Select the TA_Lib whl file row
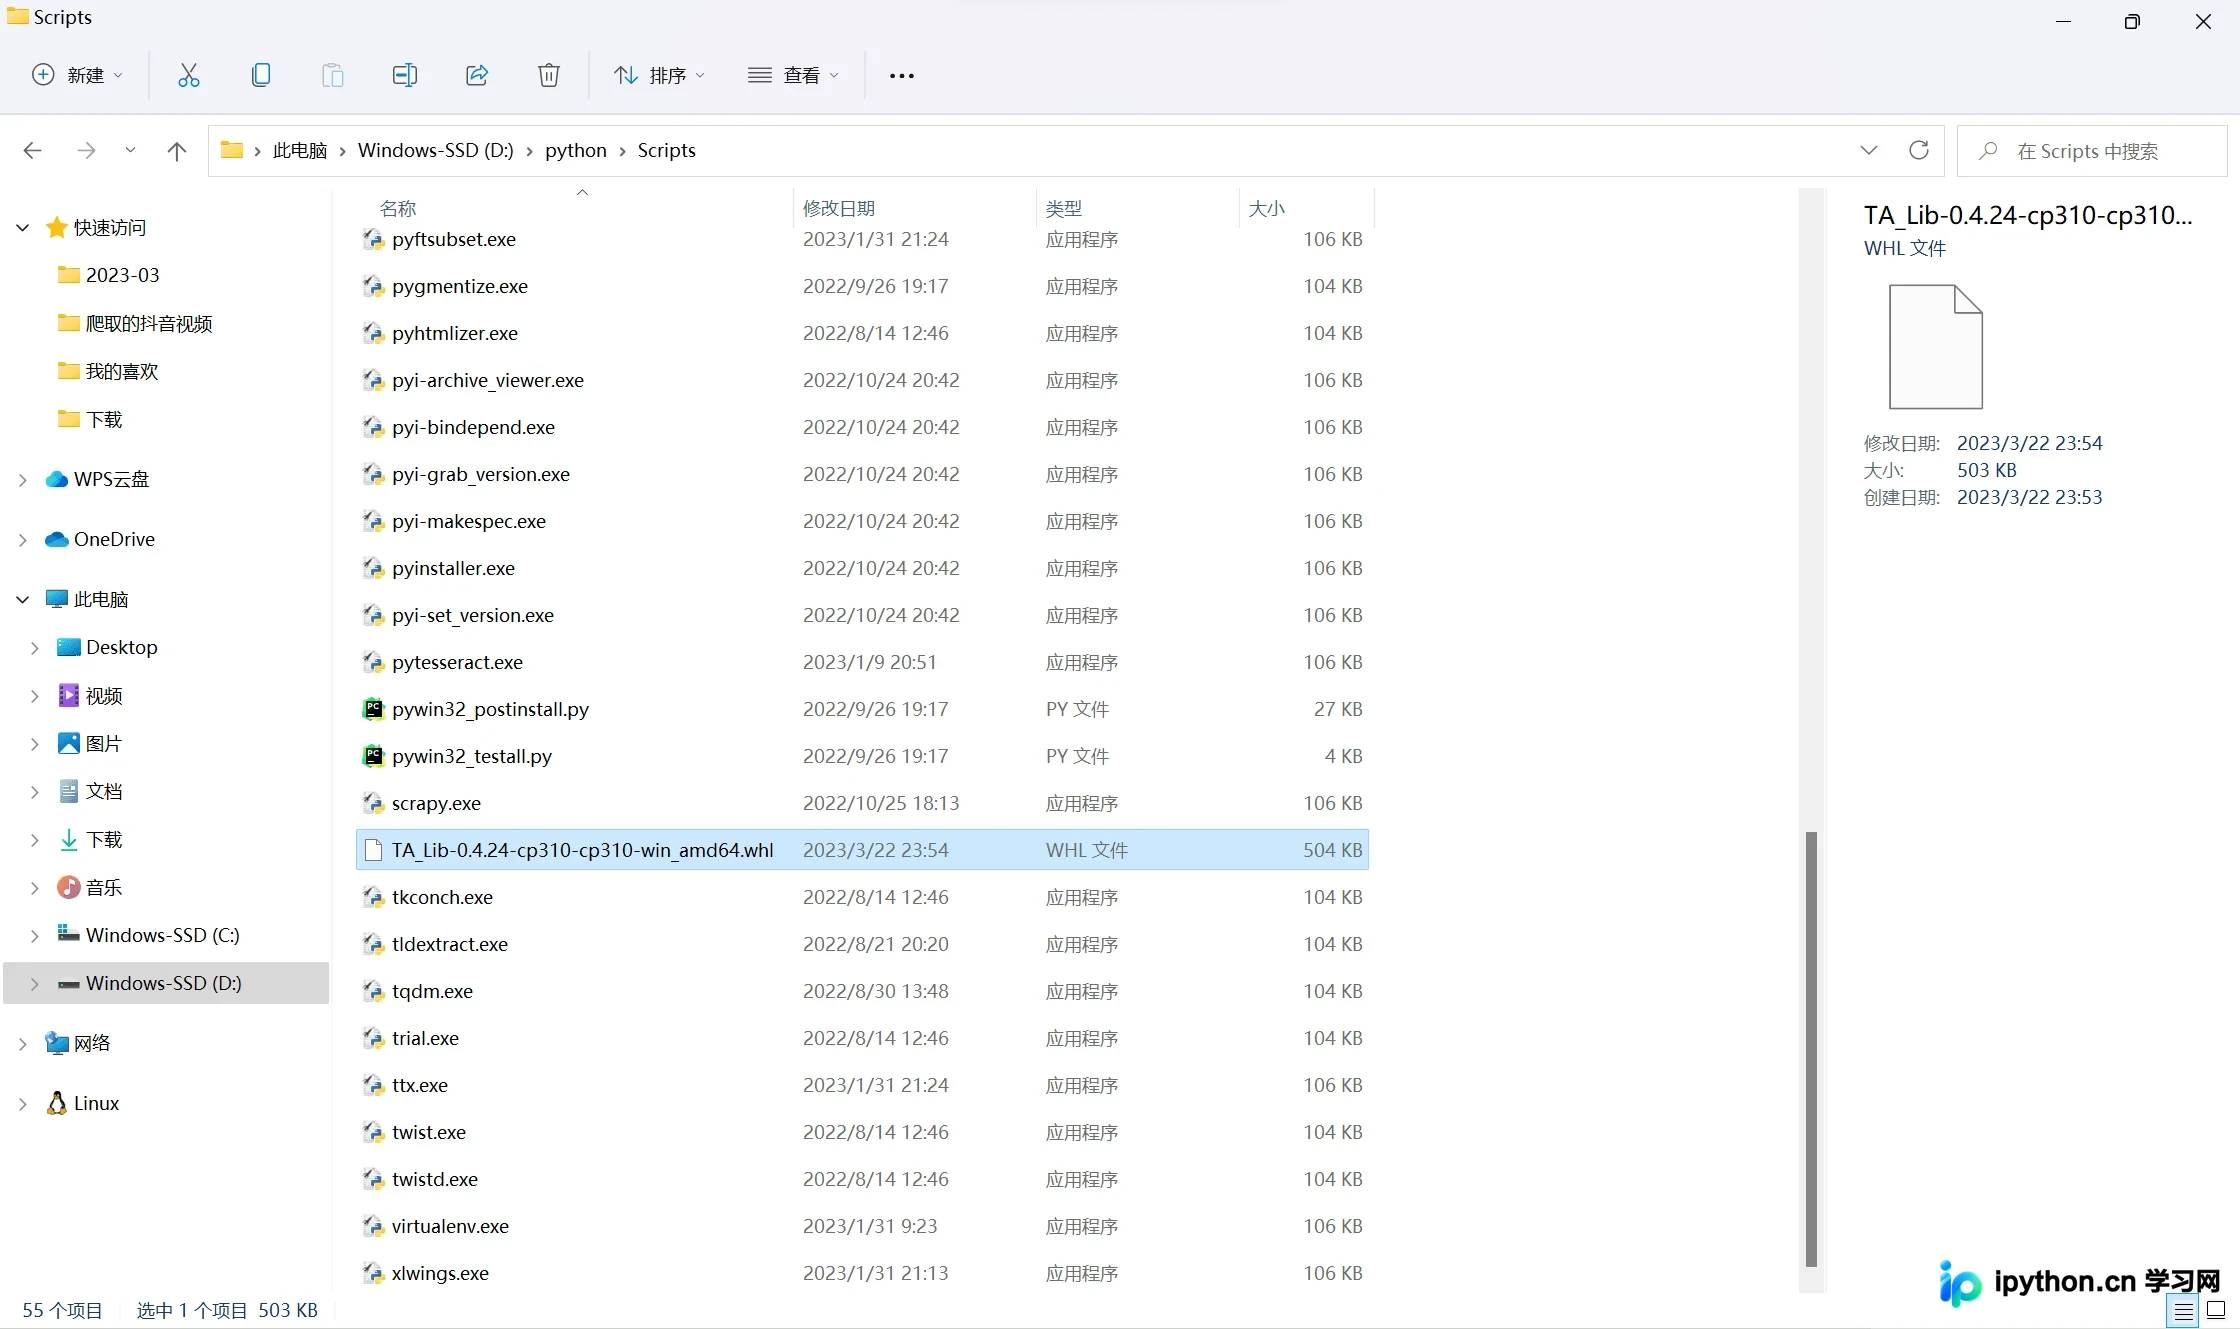Screen dimensions: 2240x1329 (862, 850)
